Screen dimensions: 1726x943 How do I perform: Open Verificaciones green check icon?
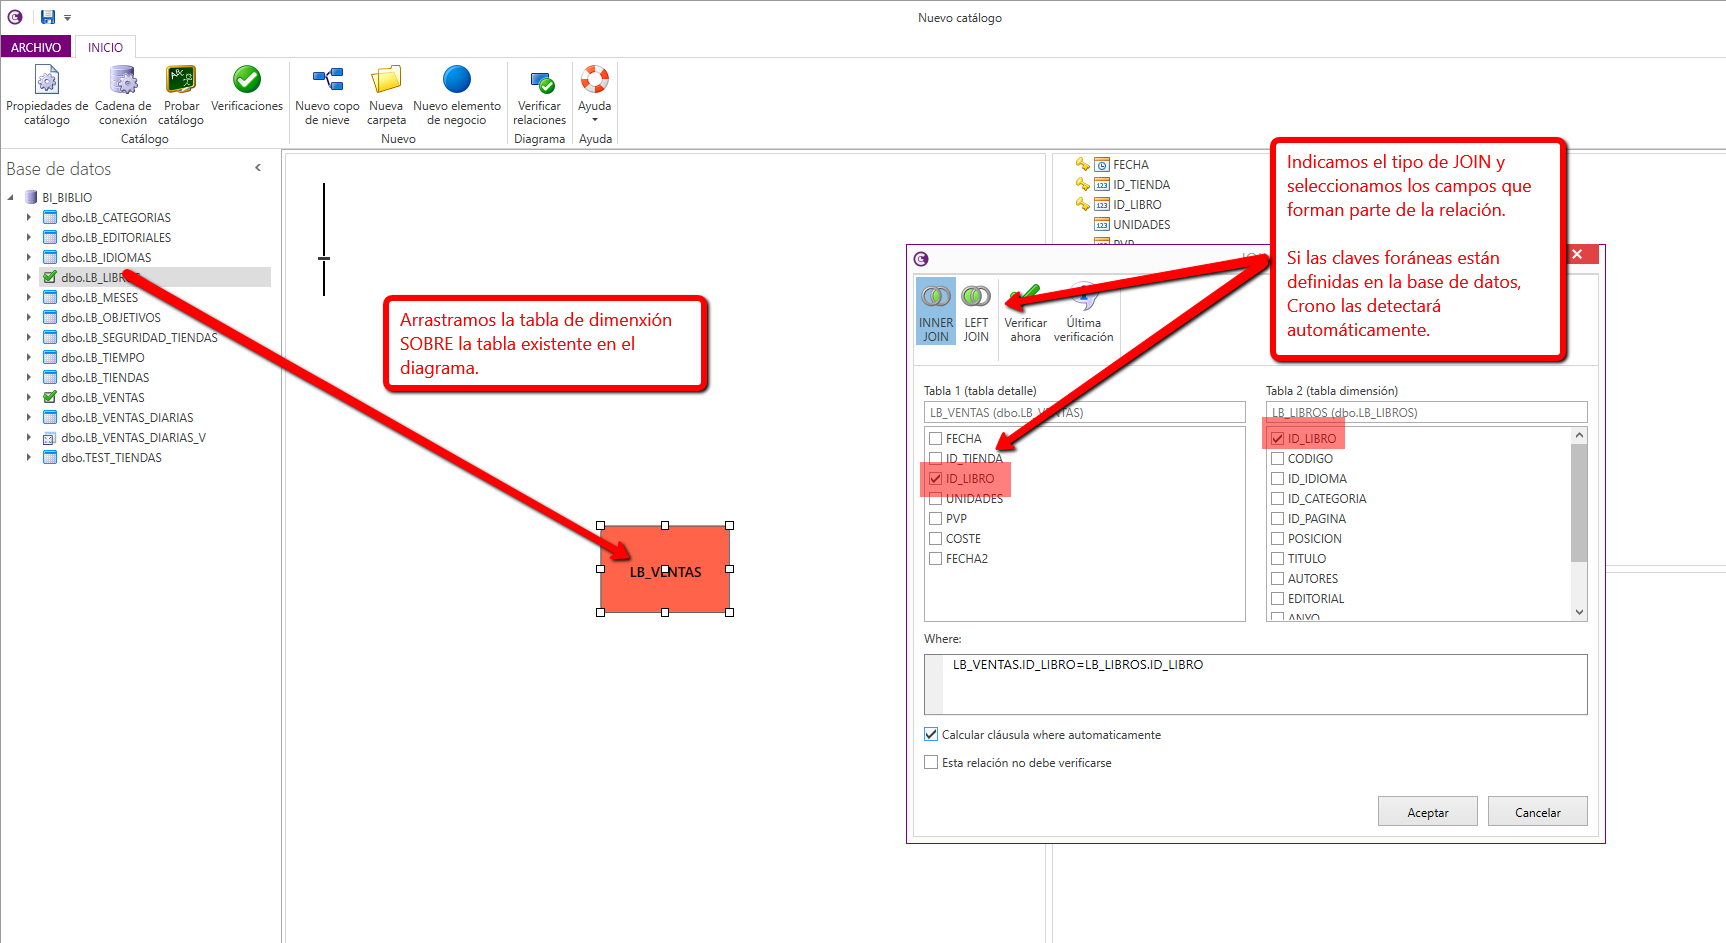246,80
